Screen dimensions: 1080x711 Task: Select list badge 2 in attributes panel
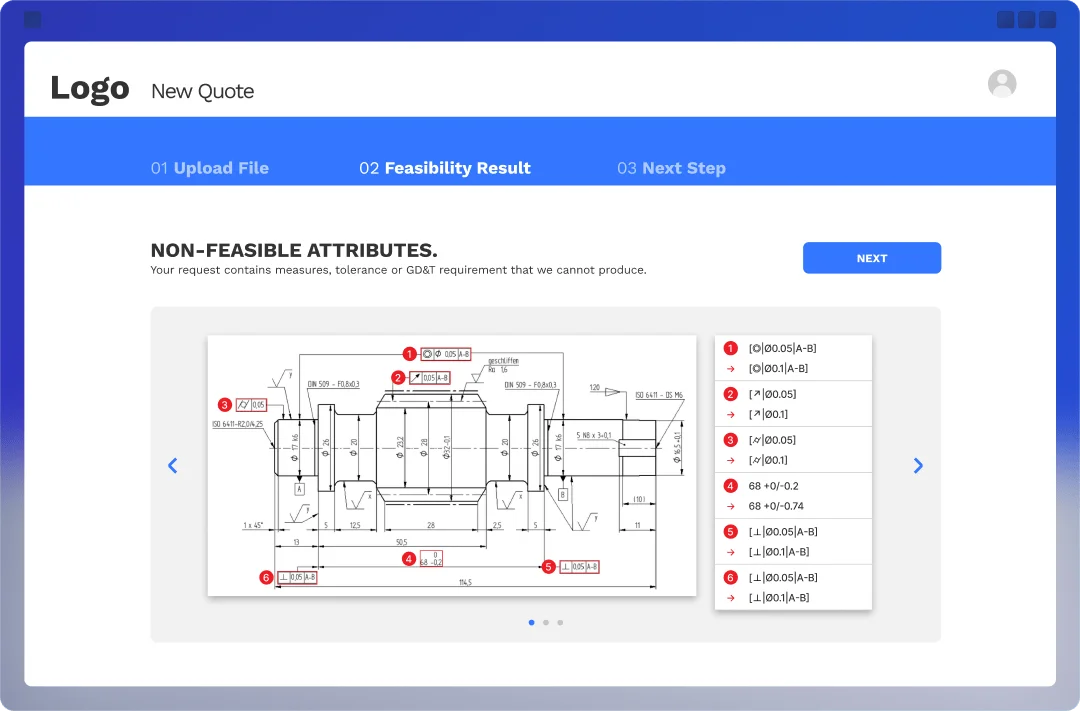pyautogui.click(x=731, y=394)
